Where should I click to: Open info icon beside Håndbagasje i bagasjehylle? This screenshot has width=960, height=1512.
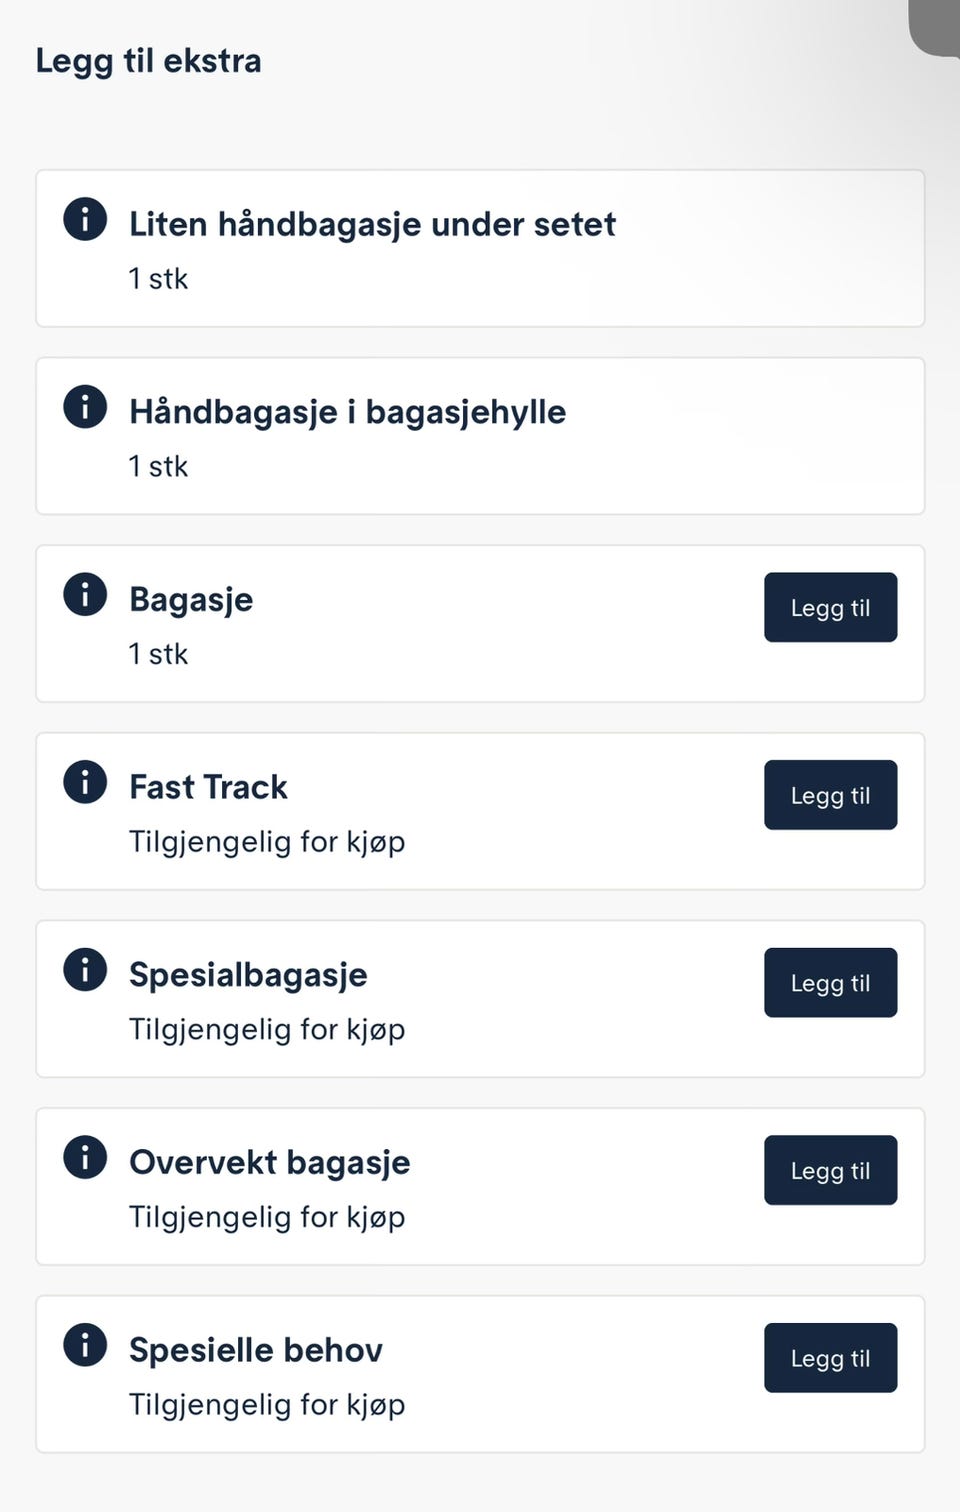tap(85, 407)
